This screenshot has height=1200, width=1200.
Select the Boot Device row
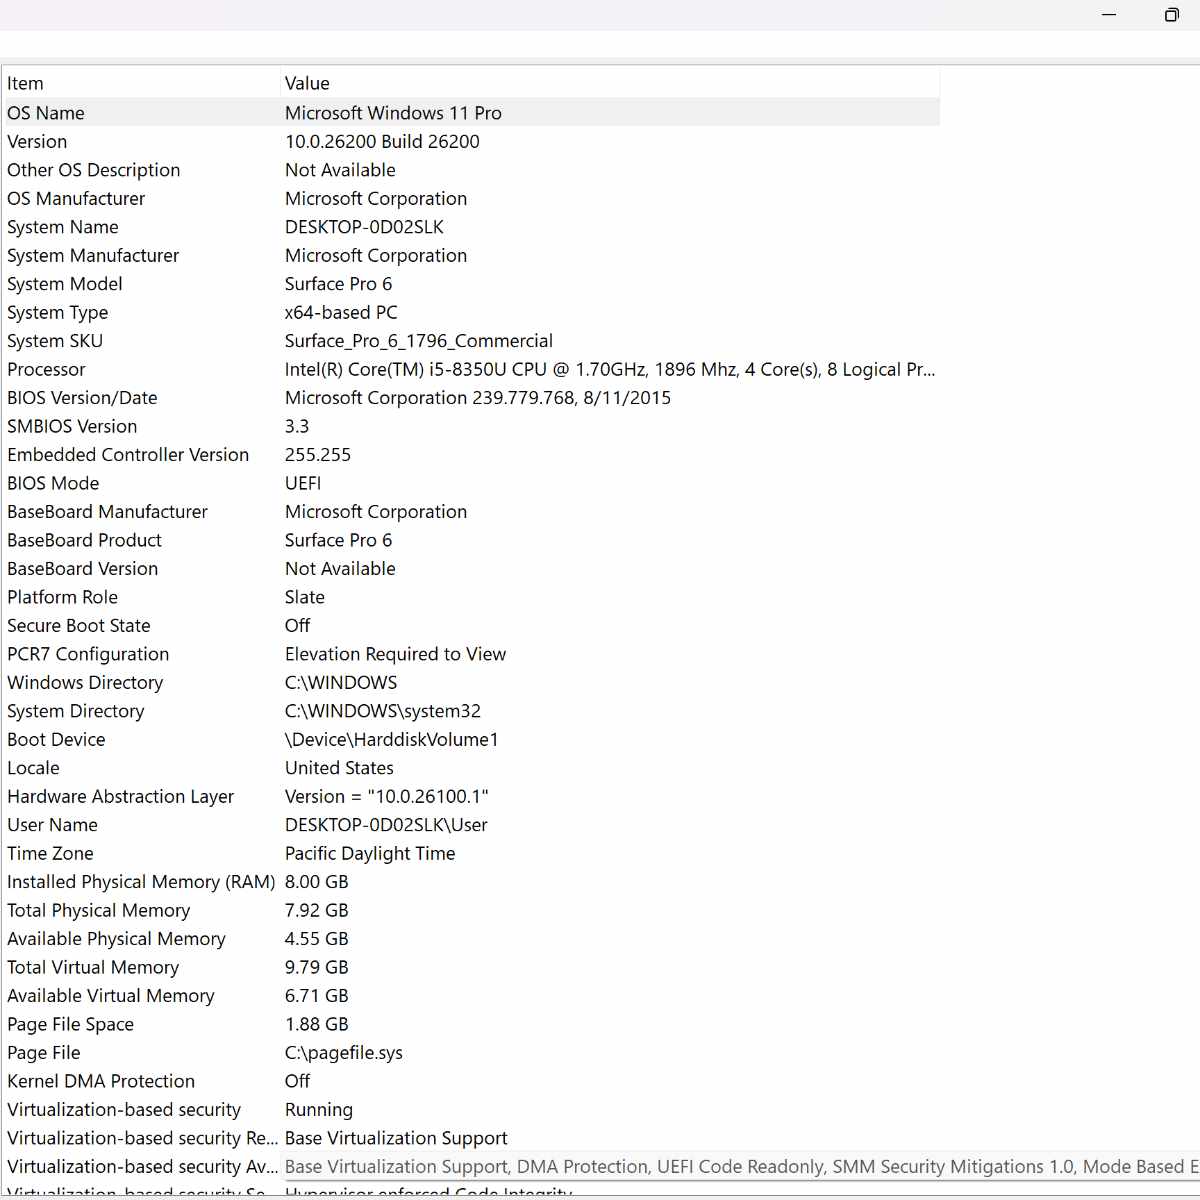click(471, 740)
